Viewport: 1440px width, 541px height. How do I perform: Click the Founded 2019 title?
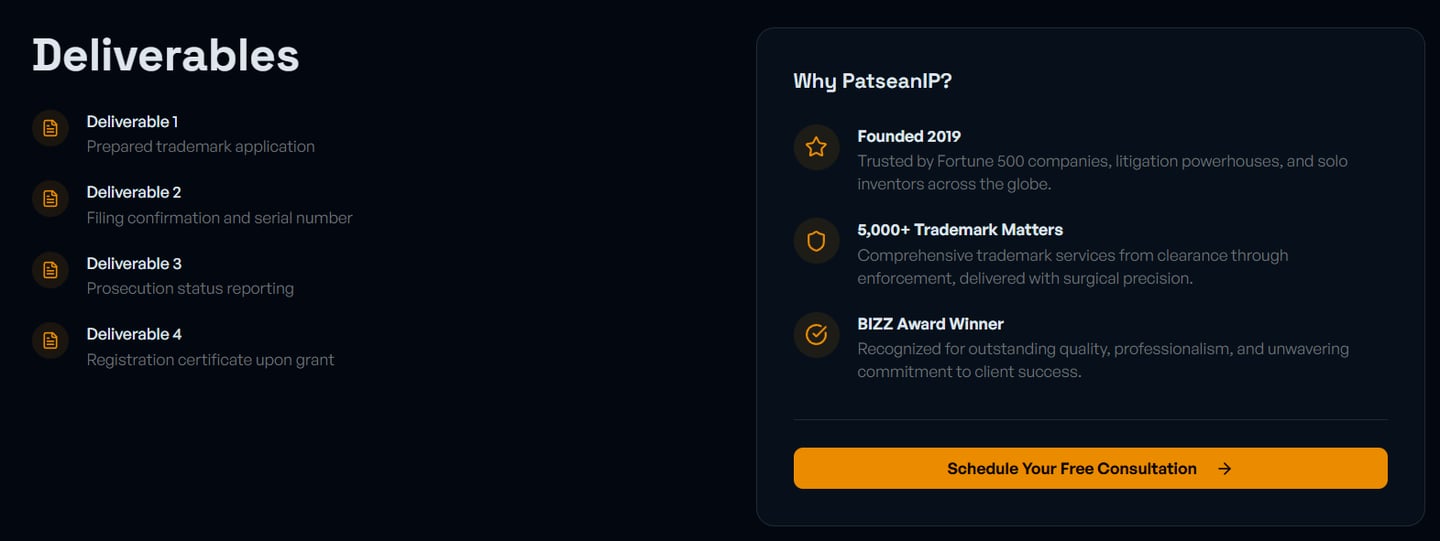tap(909, 136)
